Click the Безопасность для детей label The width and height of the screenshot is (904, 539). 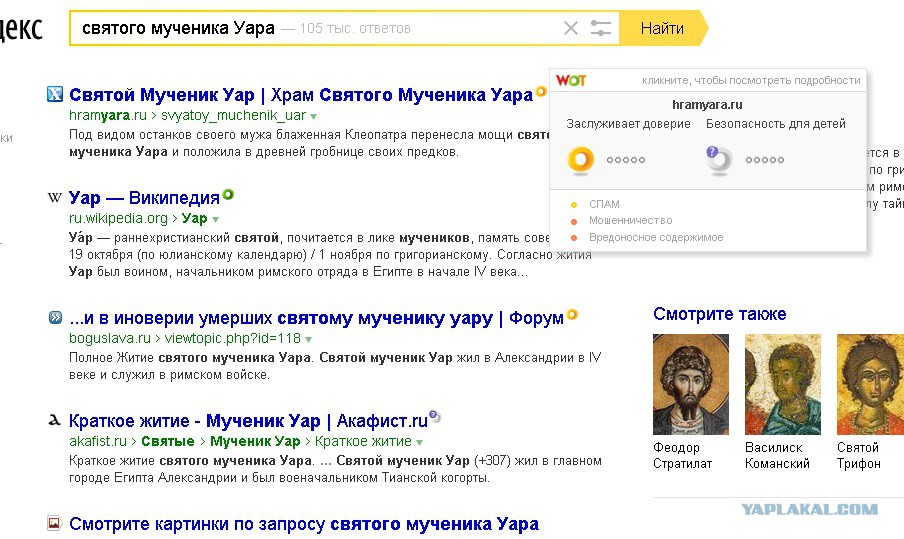[776, 123]
